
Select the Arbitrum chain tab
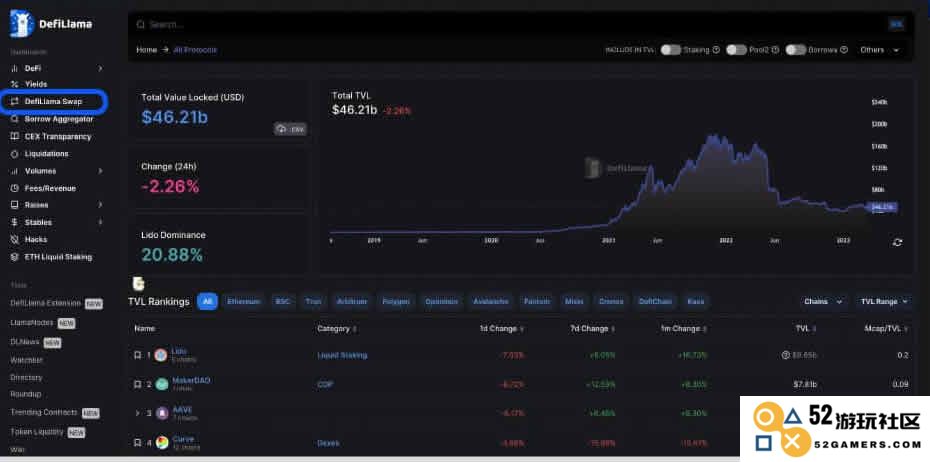coord(352,302)
